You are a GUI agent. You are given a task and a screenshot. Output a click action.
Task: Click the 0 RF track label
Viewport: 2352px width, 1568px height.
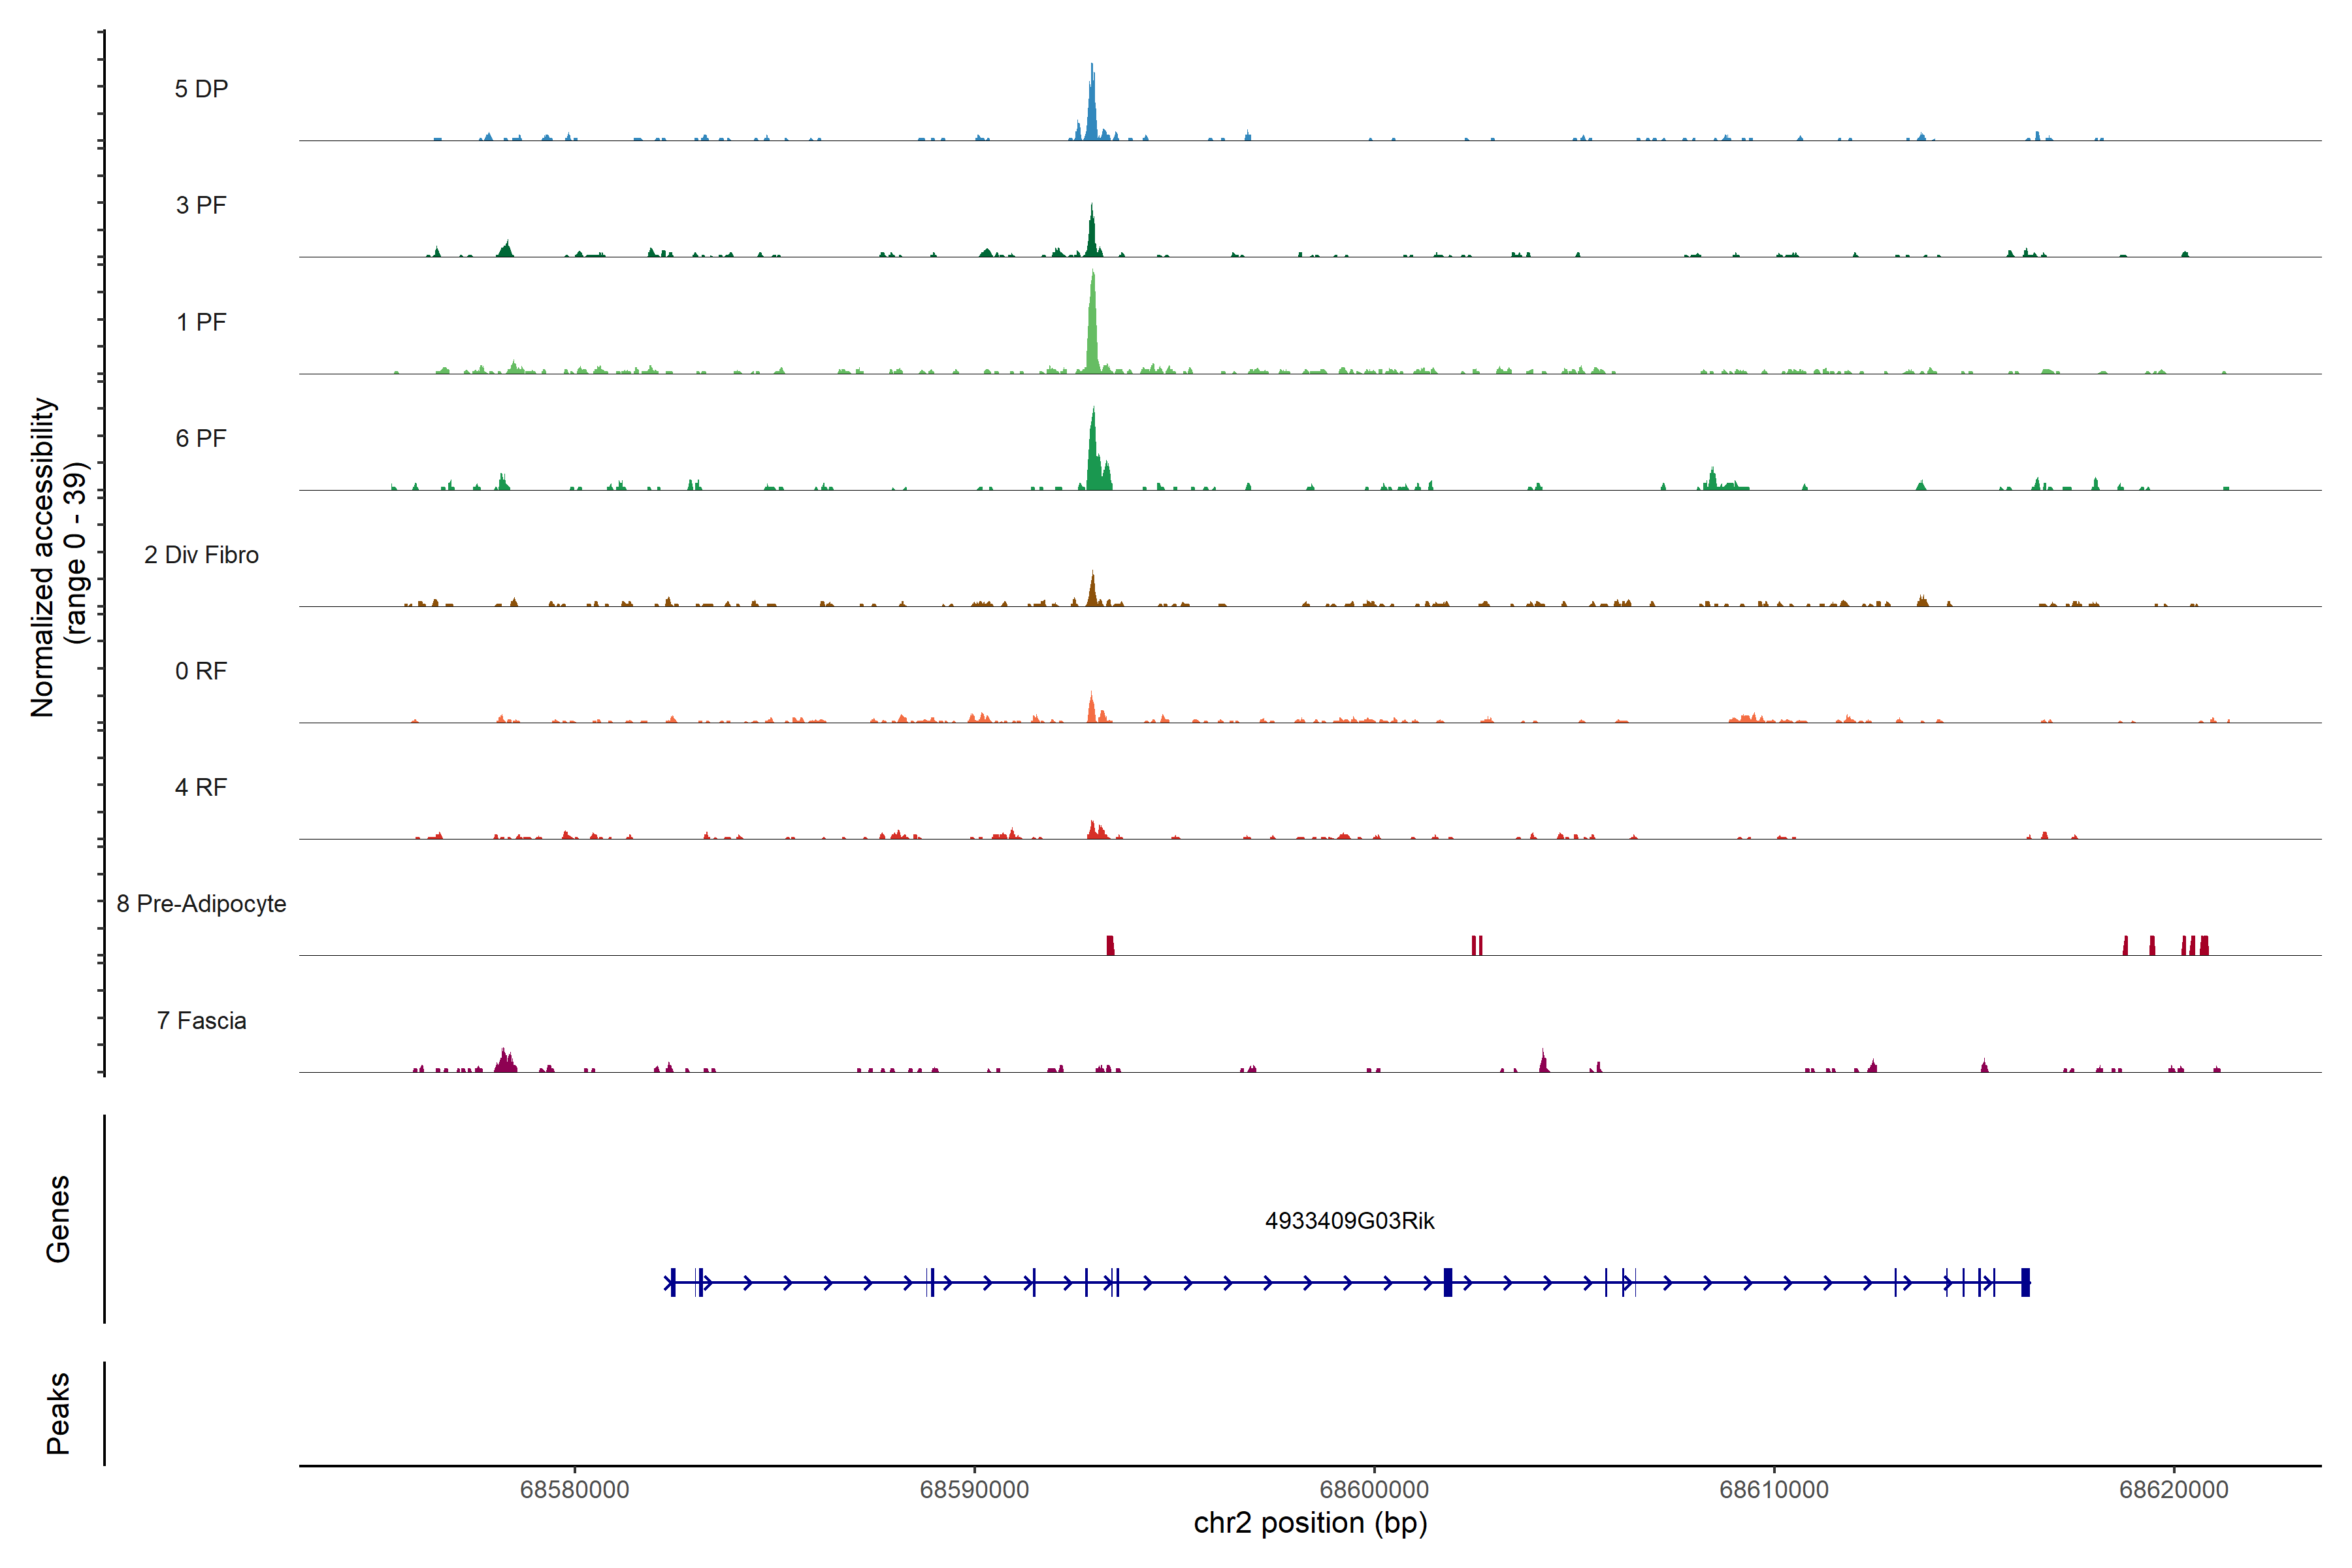(201, 671)
